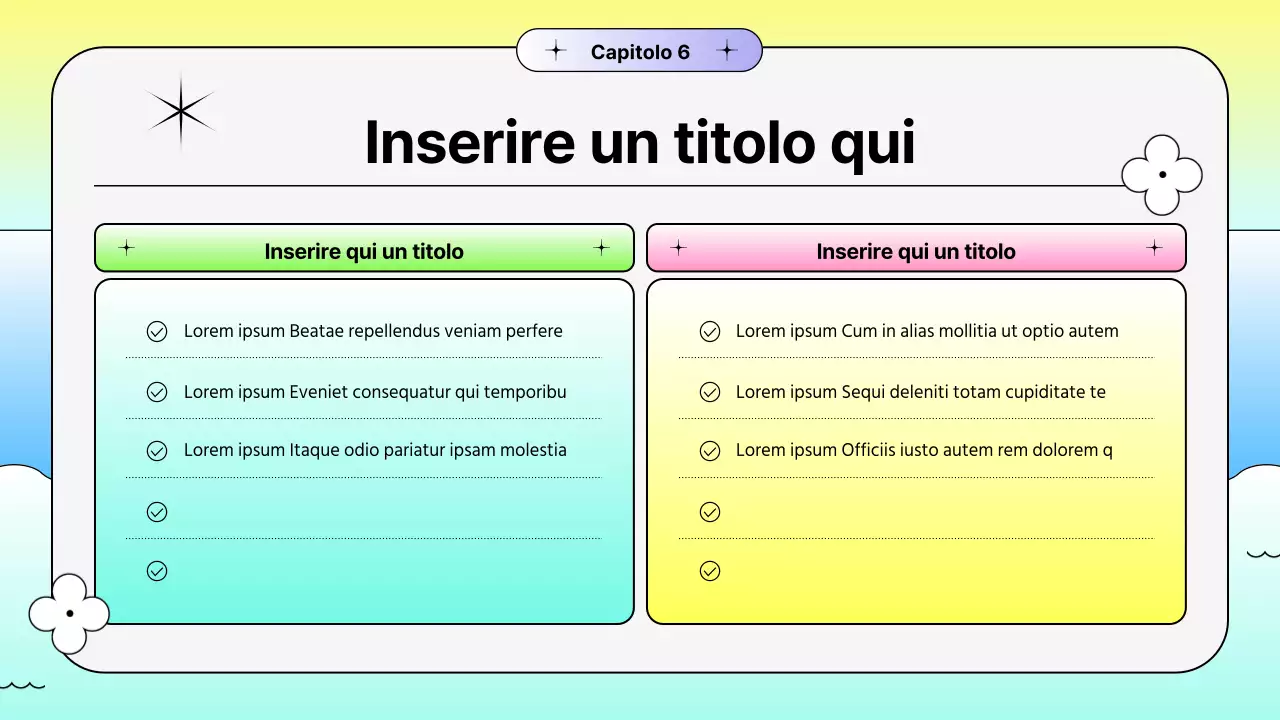Select the Capitolo 6 chapter label
The image size is (1280, 720).
pyautogui.click(x=640, y=52)
